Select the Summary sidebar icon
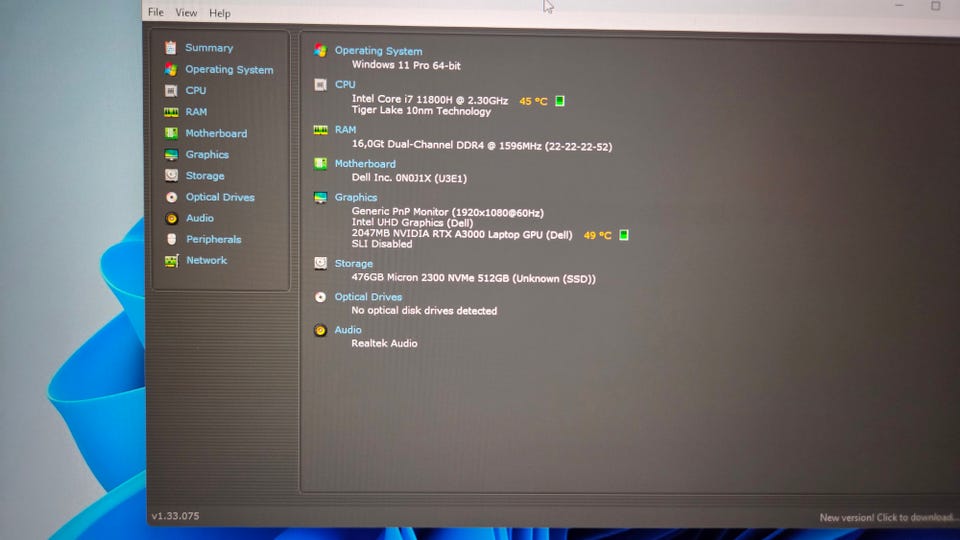The height and width of the screenshot is (540, 960). coord(171,48)
